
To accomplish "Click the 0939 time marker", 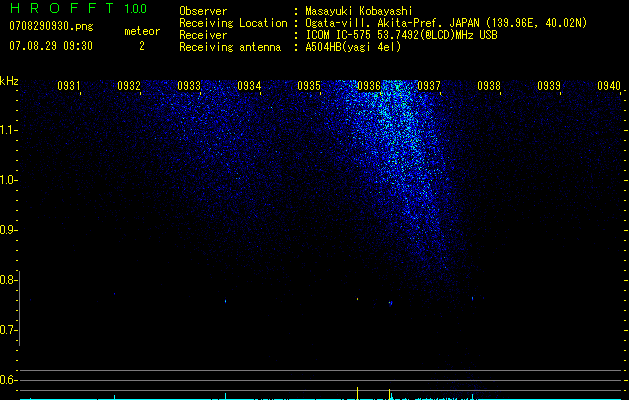I will pyautogui.click(x=549, y=86).
